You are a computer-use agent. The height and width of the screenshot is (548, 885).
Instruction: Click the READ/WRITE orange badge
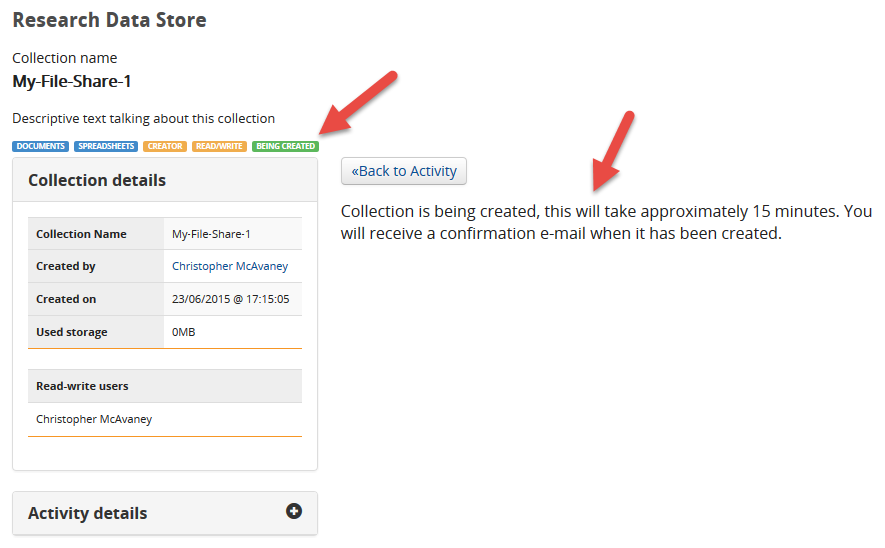pyautogui.click(x=219, y=146)
